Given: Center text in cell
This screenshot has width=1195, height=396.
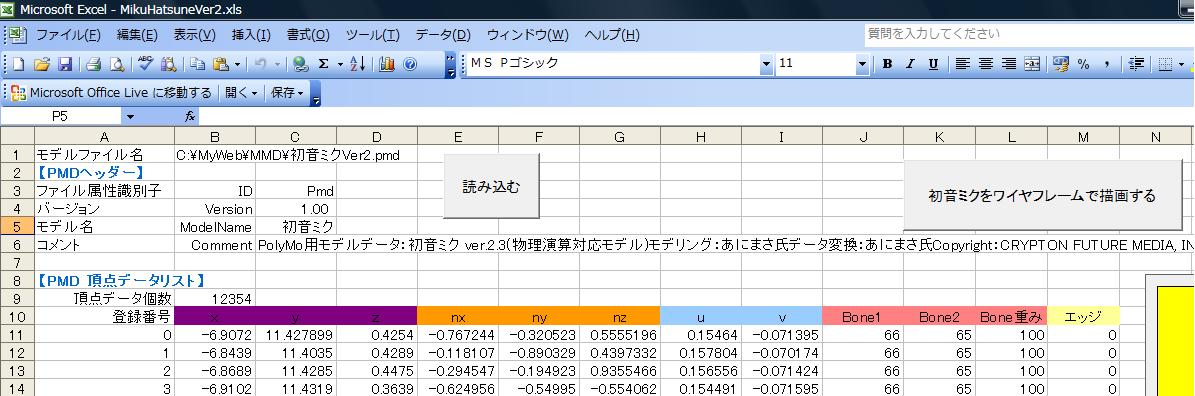Looking at the screenshot, I should coord(985,65).
